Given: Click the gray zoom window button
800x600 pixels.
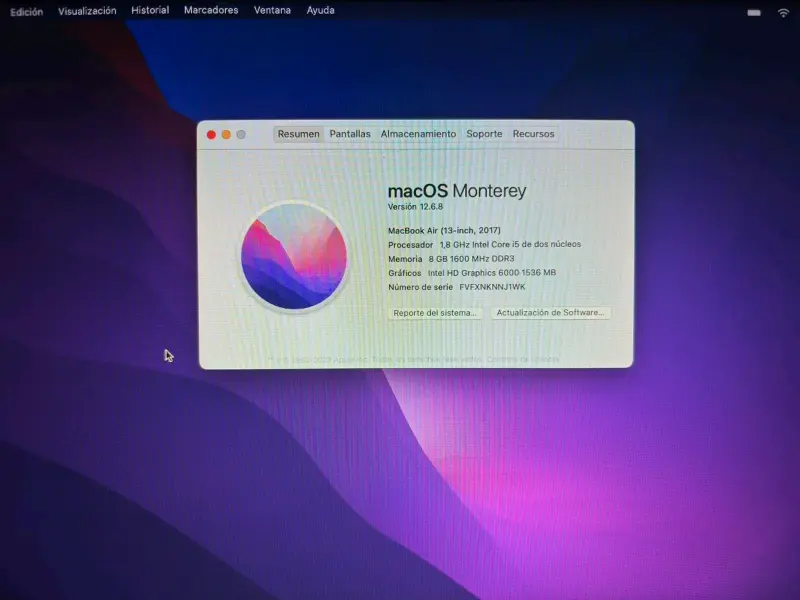Looking at the screenshot, I should tap(241, 135).
